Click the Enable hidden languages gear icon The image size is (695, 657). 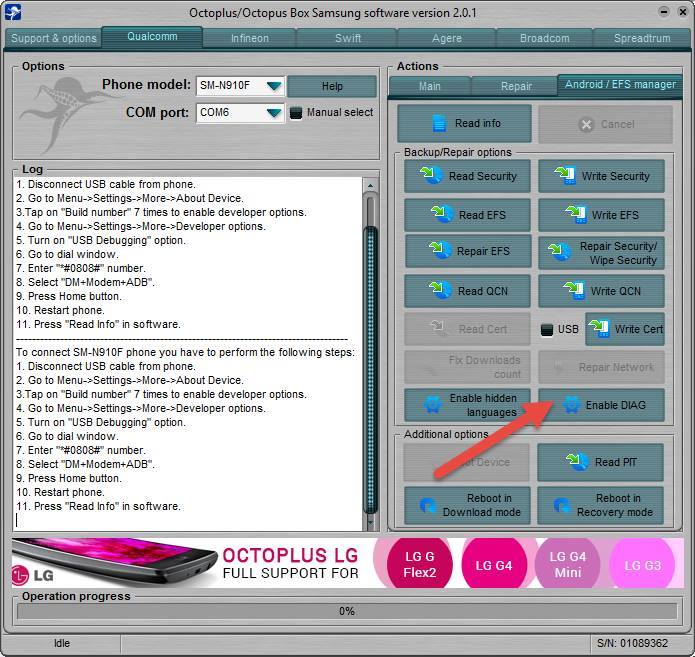click(432, 405)
